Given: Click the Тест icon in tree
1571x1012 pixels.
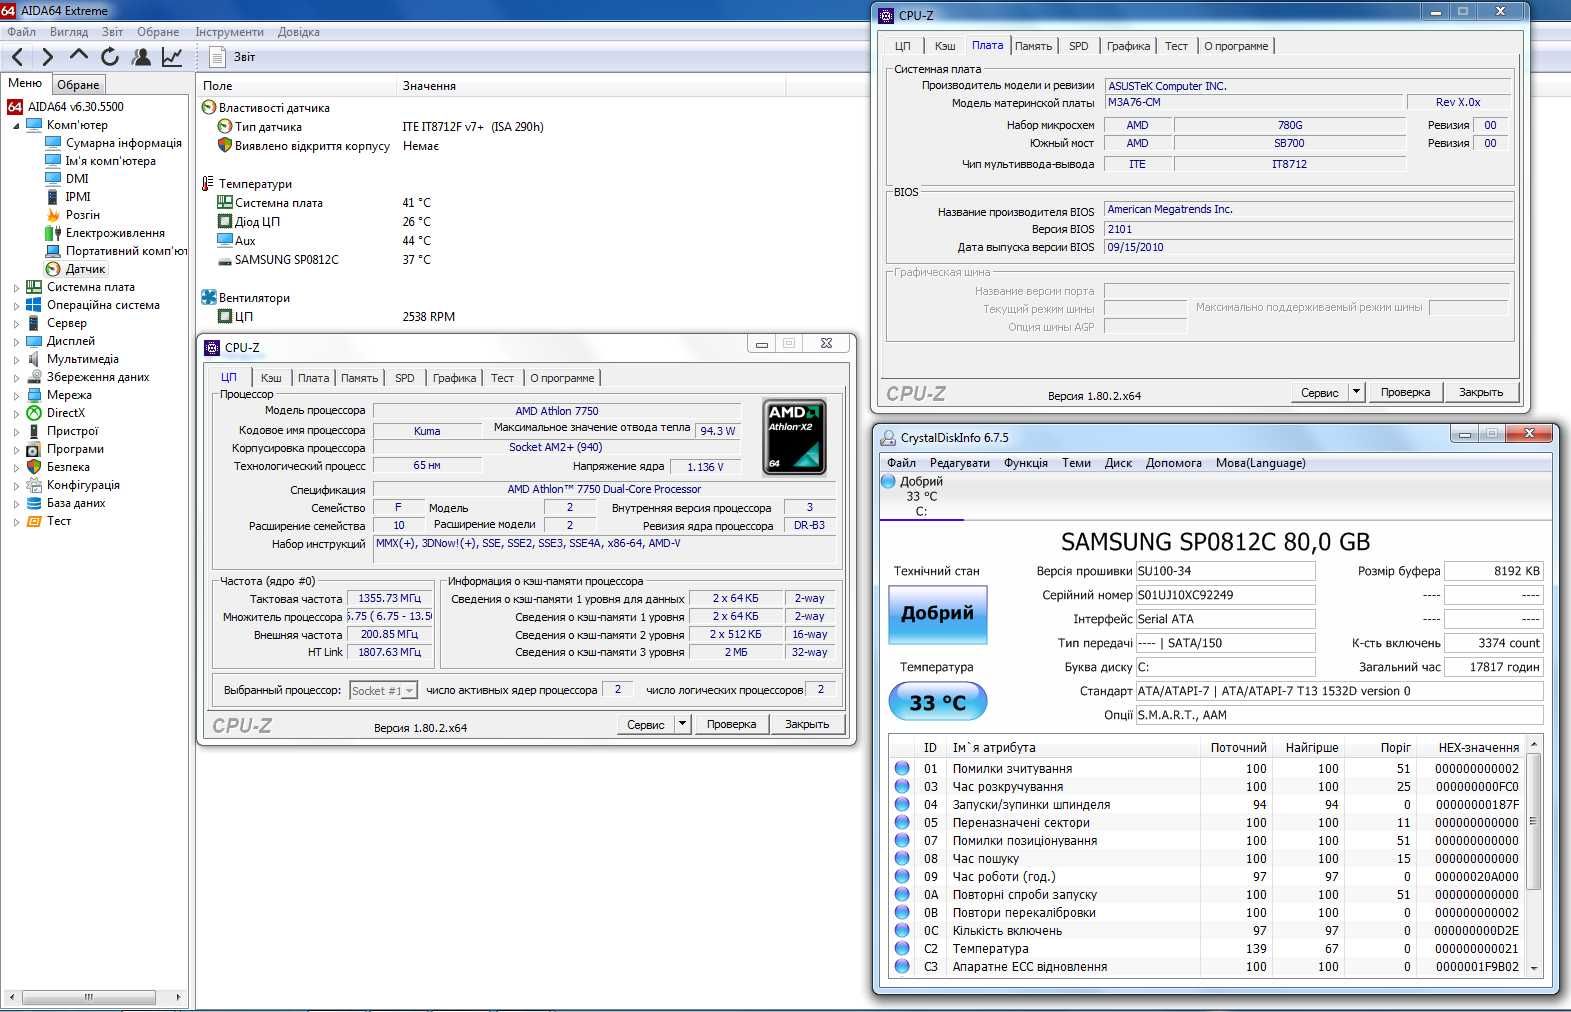Looking at the screenshot, I should point(33,521).
